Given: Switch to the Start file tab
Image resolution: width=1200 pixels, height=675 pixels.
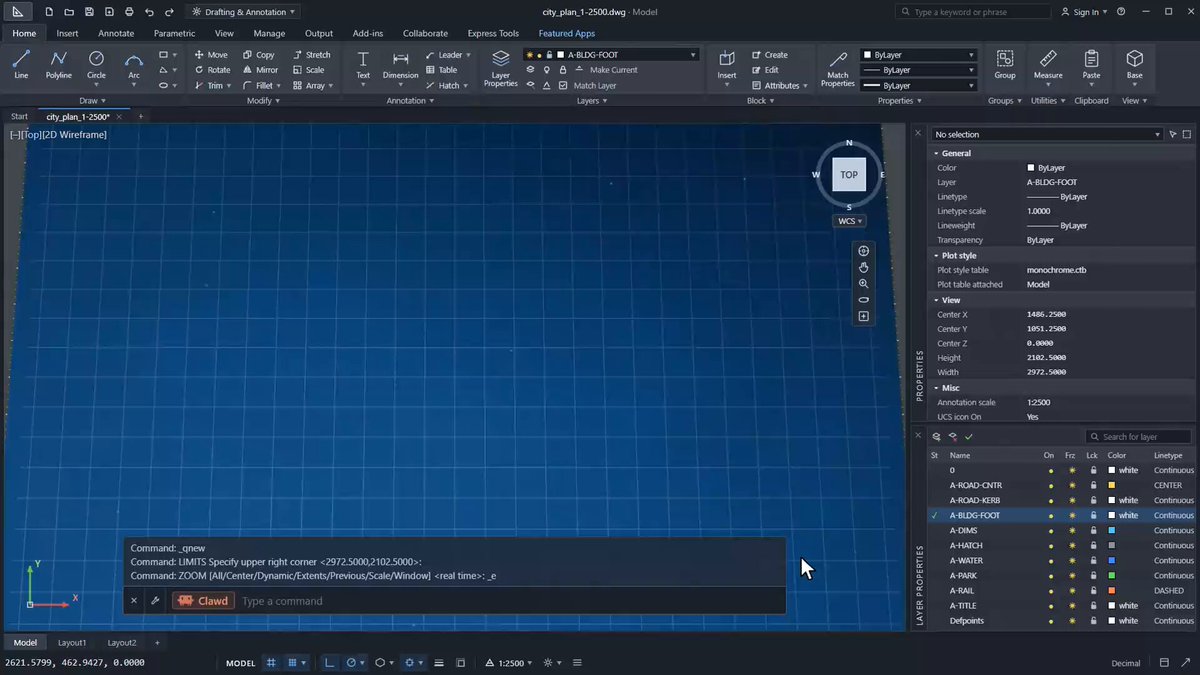Looking at the screenshot, I should [x=19, y=116].
